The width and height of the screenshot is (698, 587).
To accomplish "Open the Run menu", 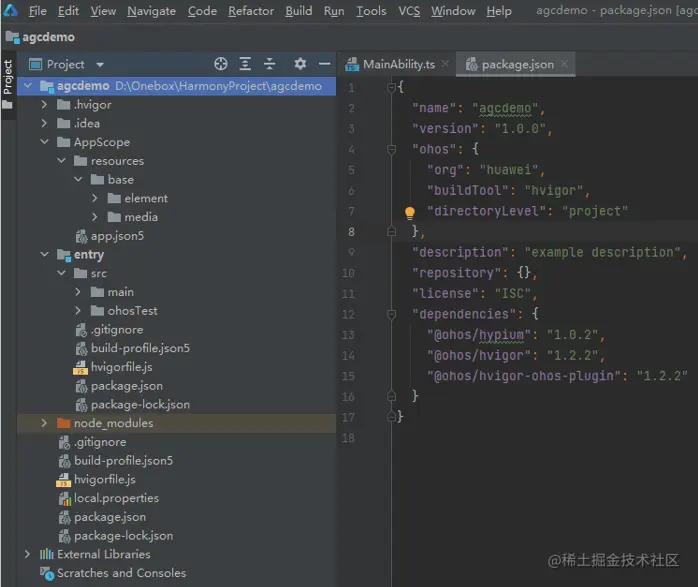I will click(x=334, y=11).
